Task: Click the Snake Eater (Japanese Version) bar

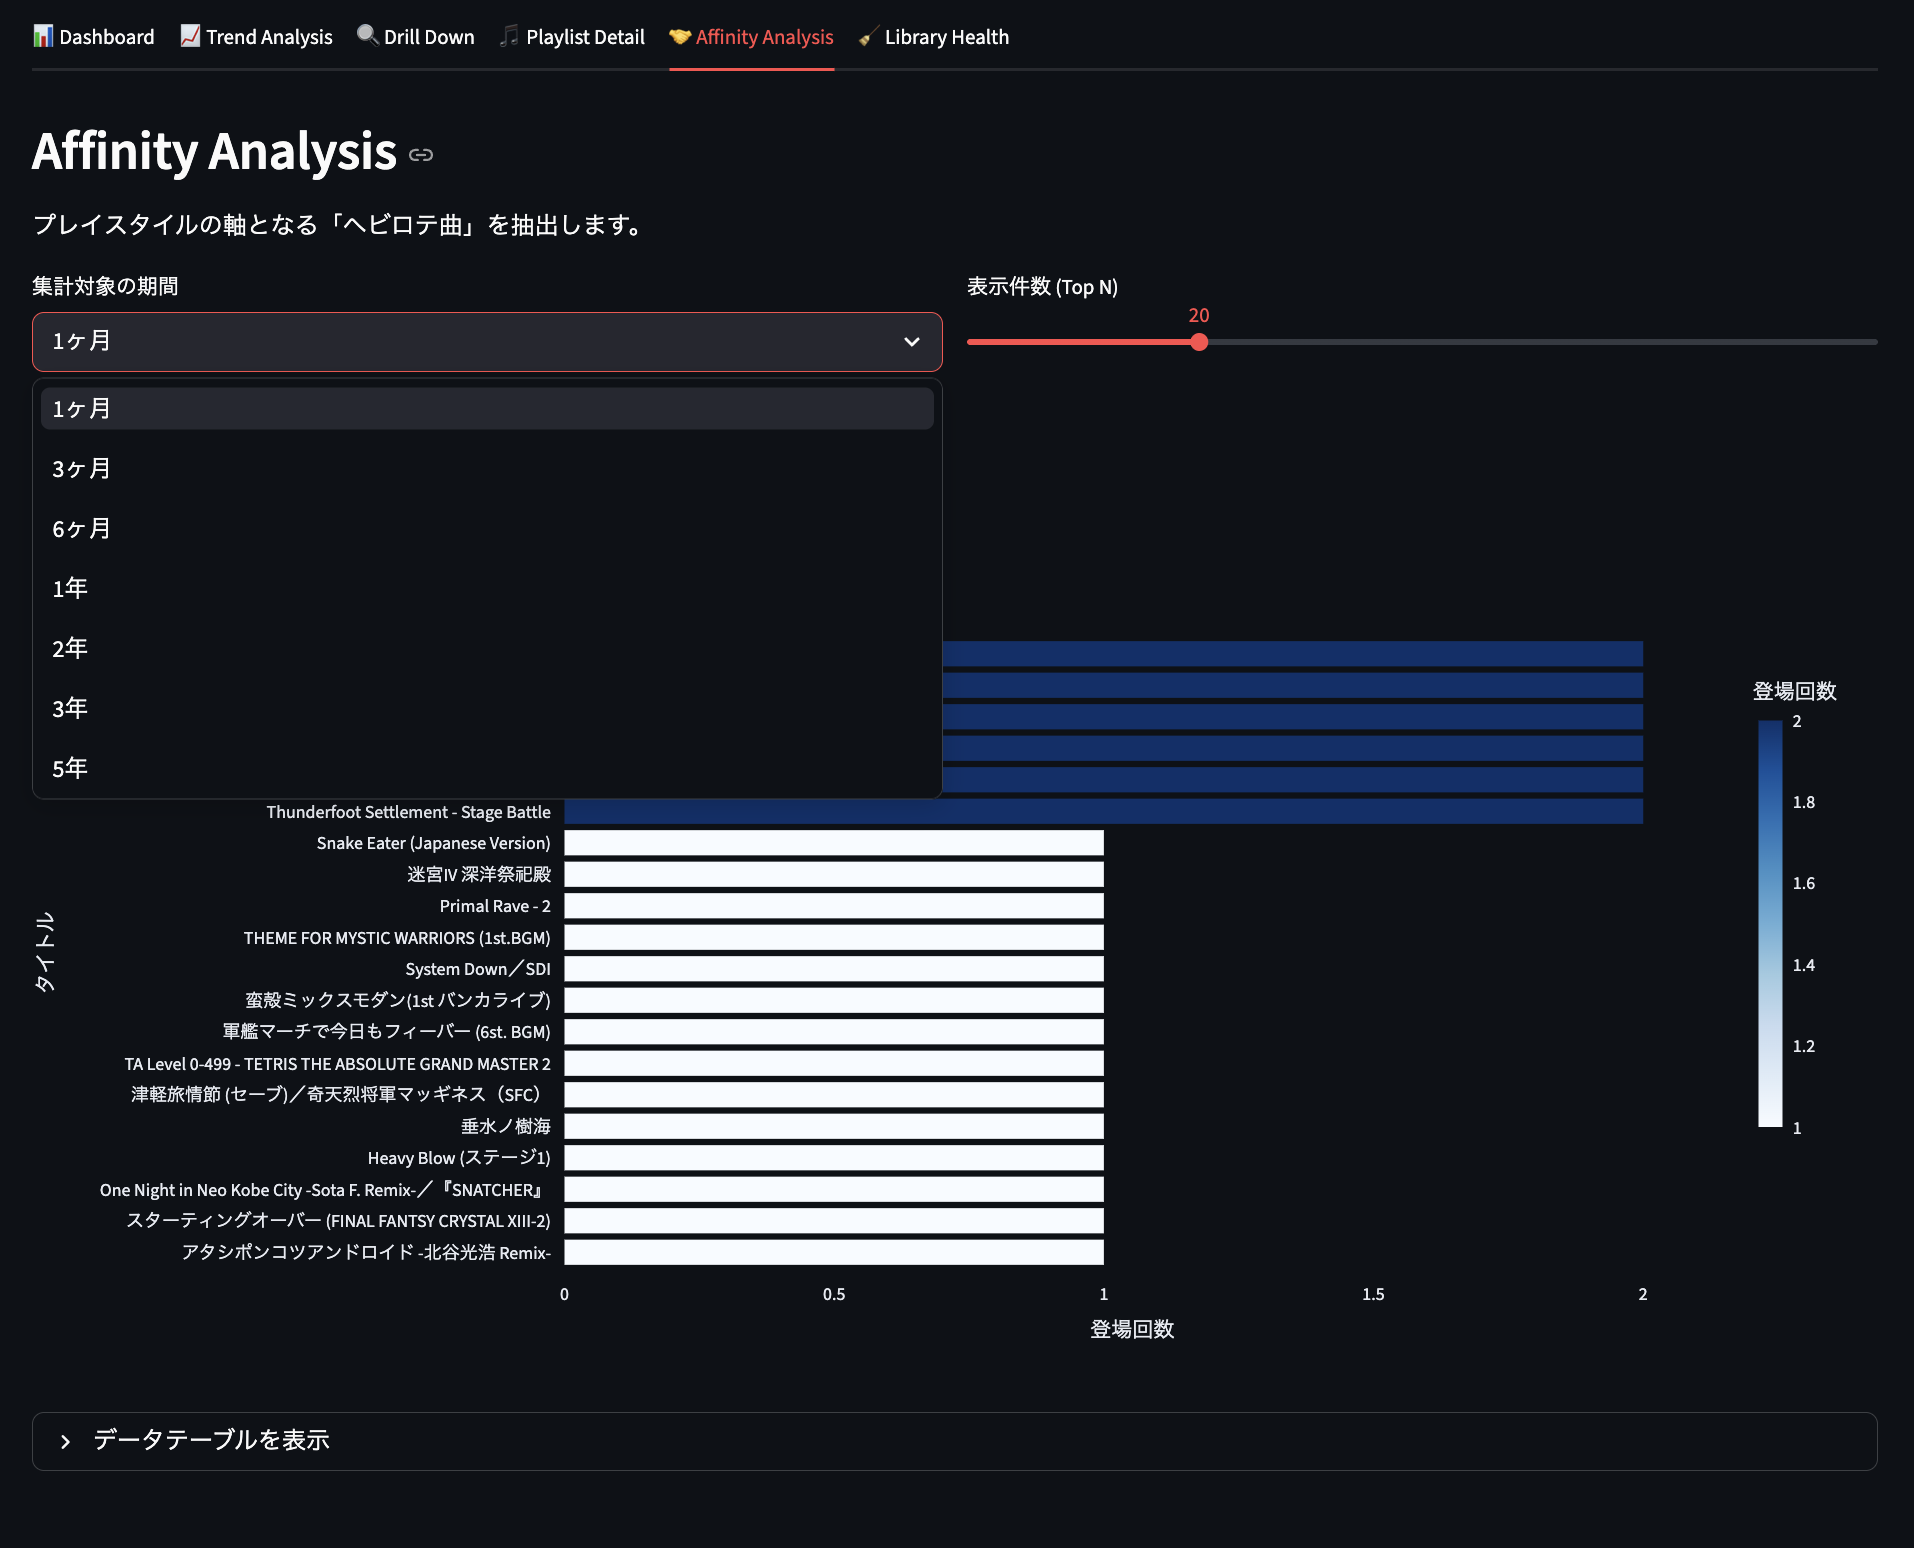Action: pyautogui.click(x=833, y=843)
